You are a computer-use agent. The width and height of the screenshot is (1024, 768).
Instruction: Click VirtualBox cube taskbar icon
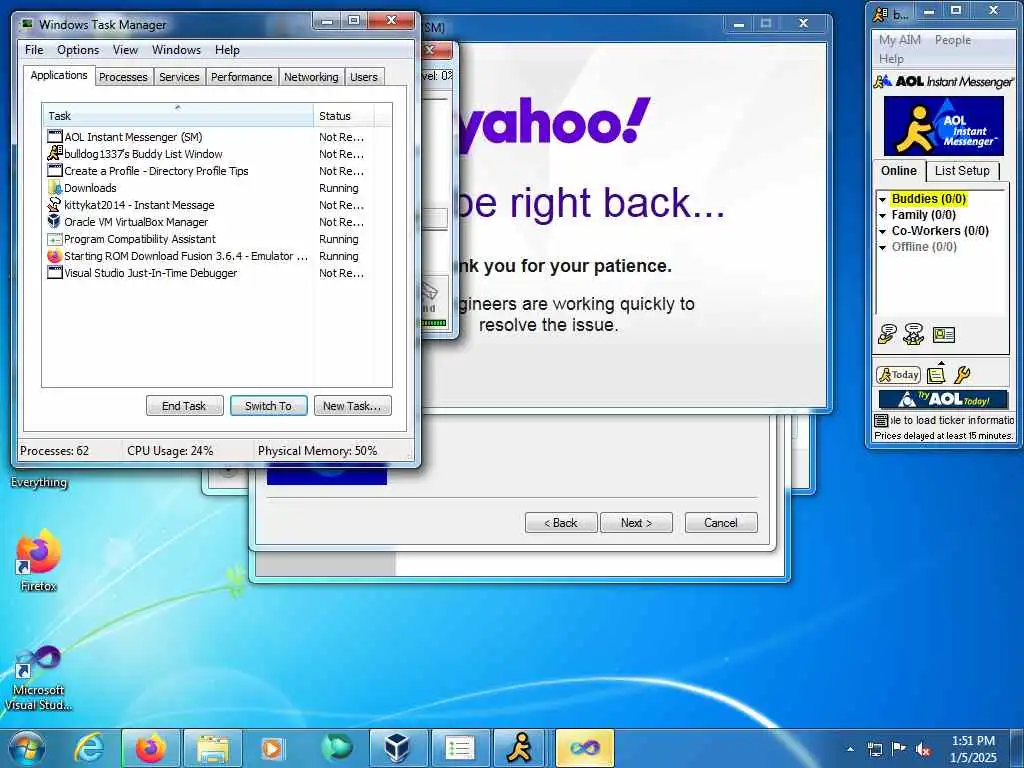[x=398, y=748]
